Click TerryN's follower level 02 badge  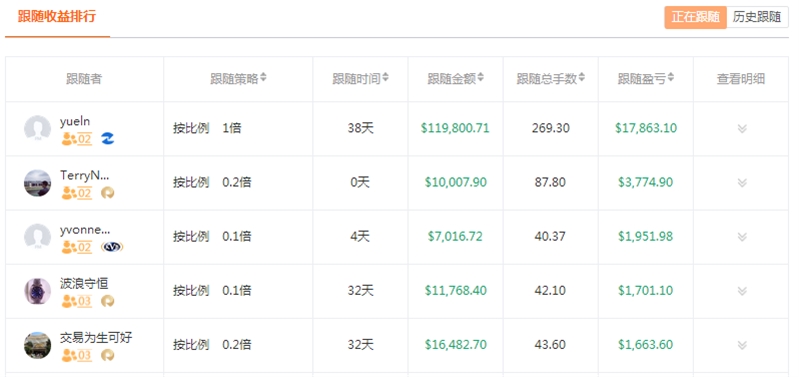coord(76,193)
